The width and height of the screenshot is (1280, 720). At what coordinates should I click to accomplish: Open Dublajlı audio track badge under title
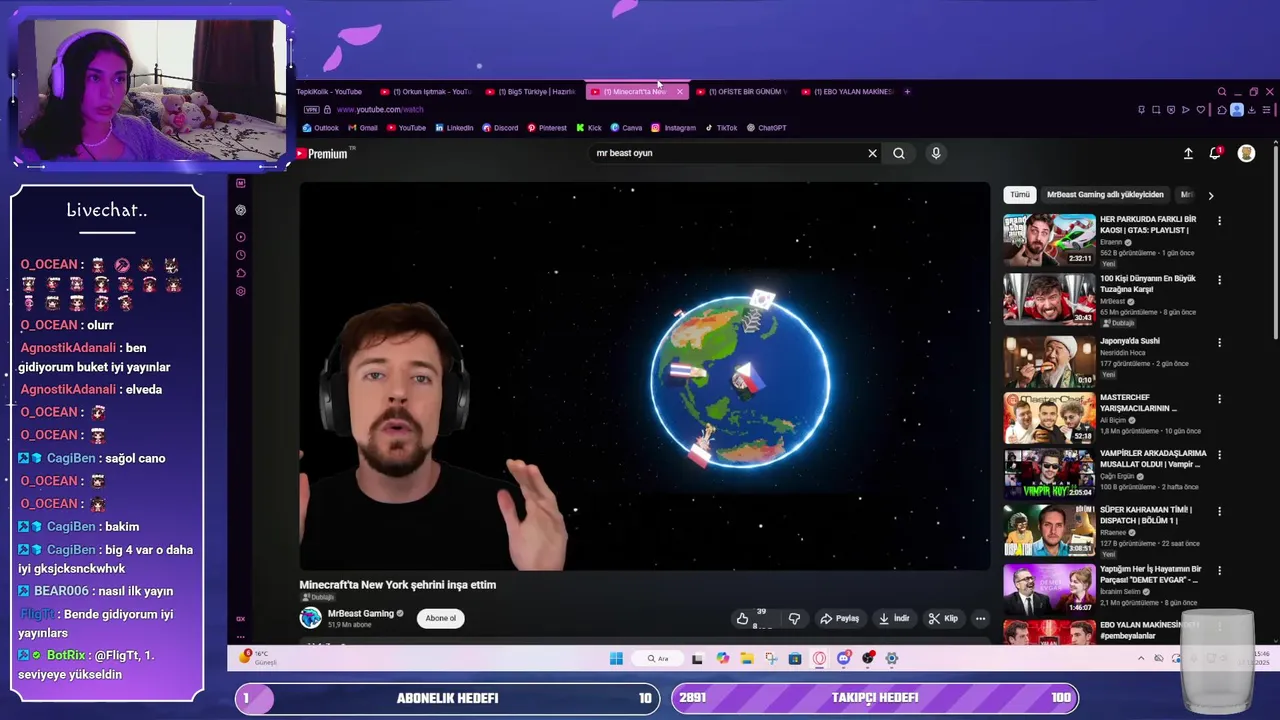[x=319, y=597]
